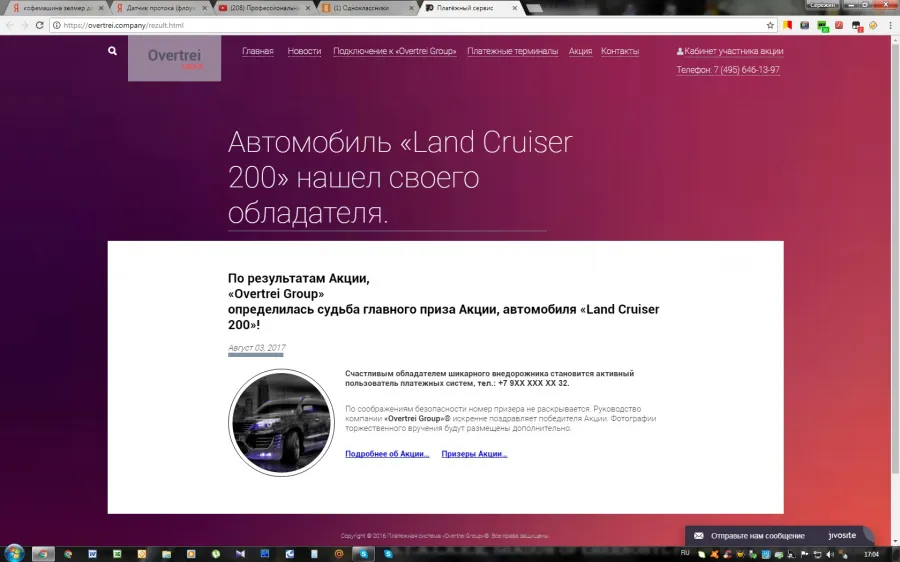
Task: Click the Overtrei logo
Action: (174, 58)
